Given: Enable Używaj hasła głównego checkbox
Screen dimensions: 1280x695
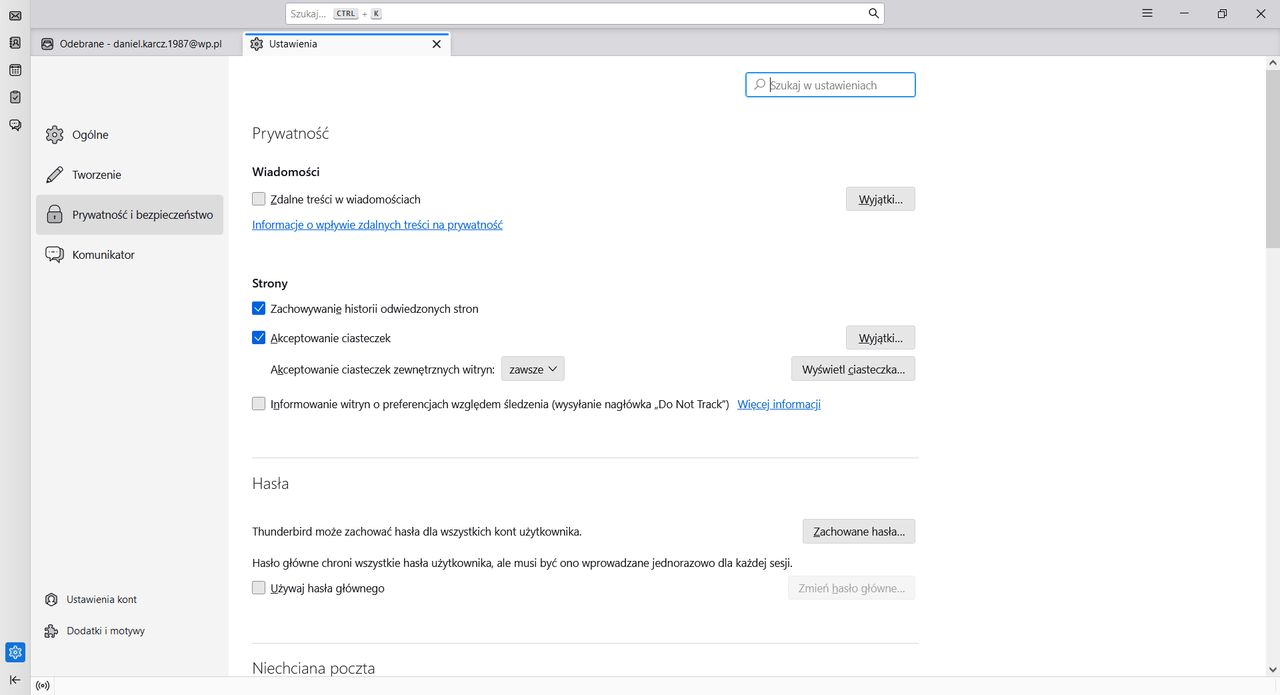Looking at the screenshot, I should click(x=259, y=588).
